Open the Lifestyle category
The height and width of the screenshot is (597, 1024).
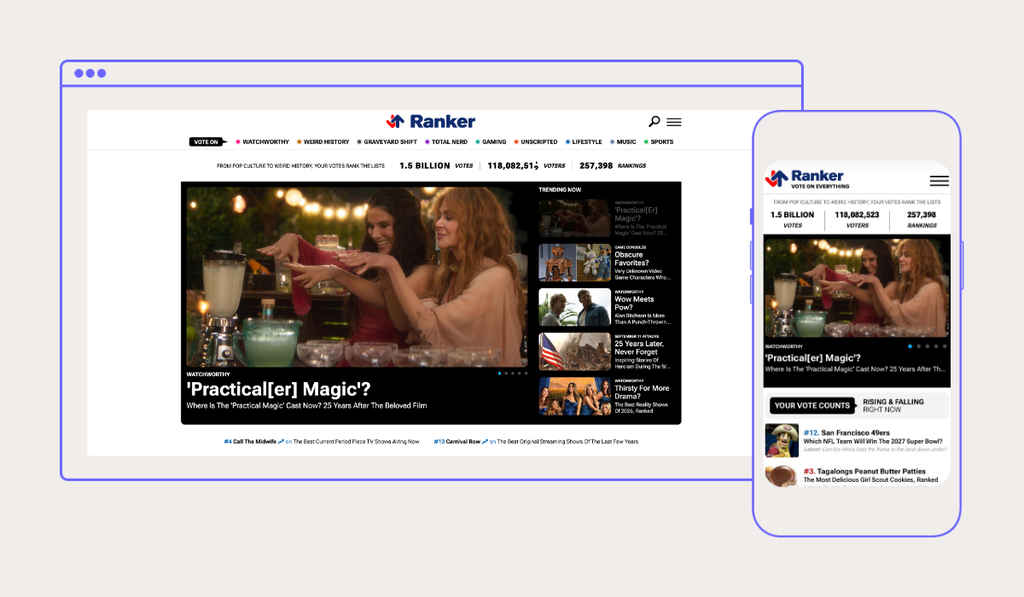(584, 142)
